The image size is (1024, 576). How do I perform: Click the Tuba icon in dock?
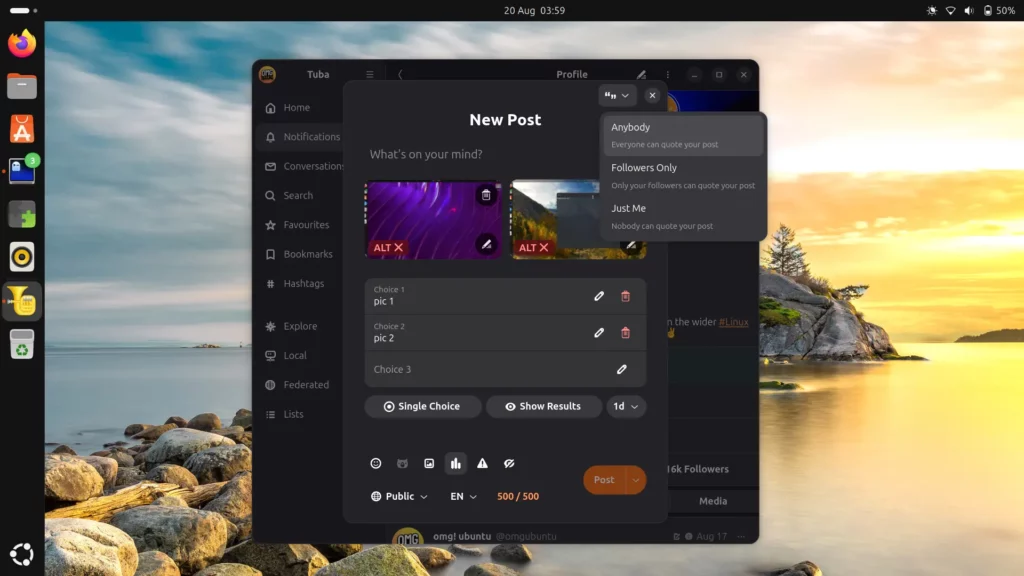pyautogui.click(x=22, y=301)
